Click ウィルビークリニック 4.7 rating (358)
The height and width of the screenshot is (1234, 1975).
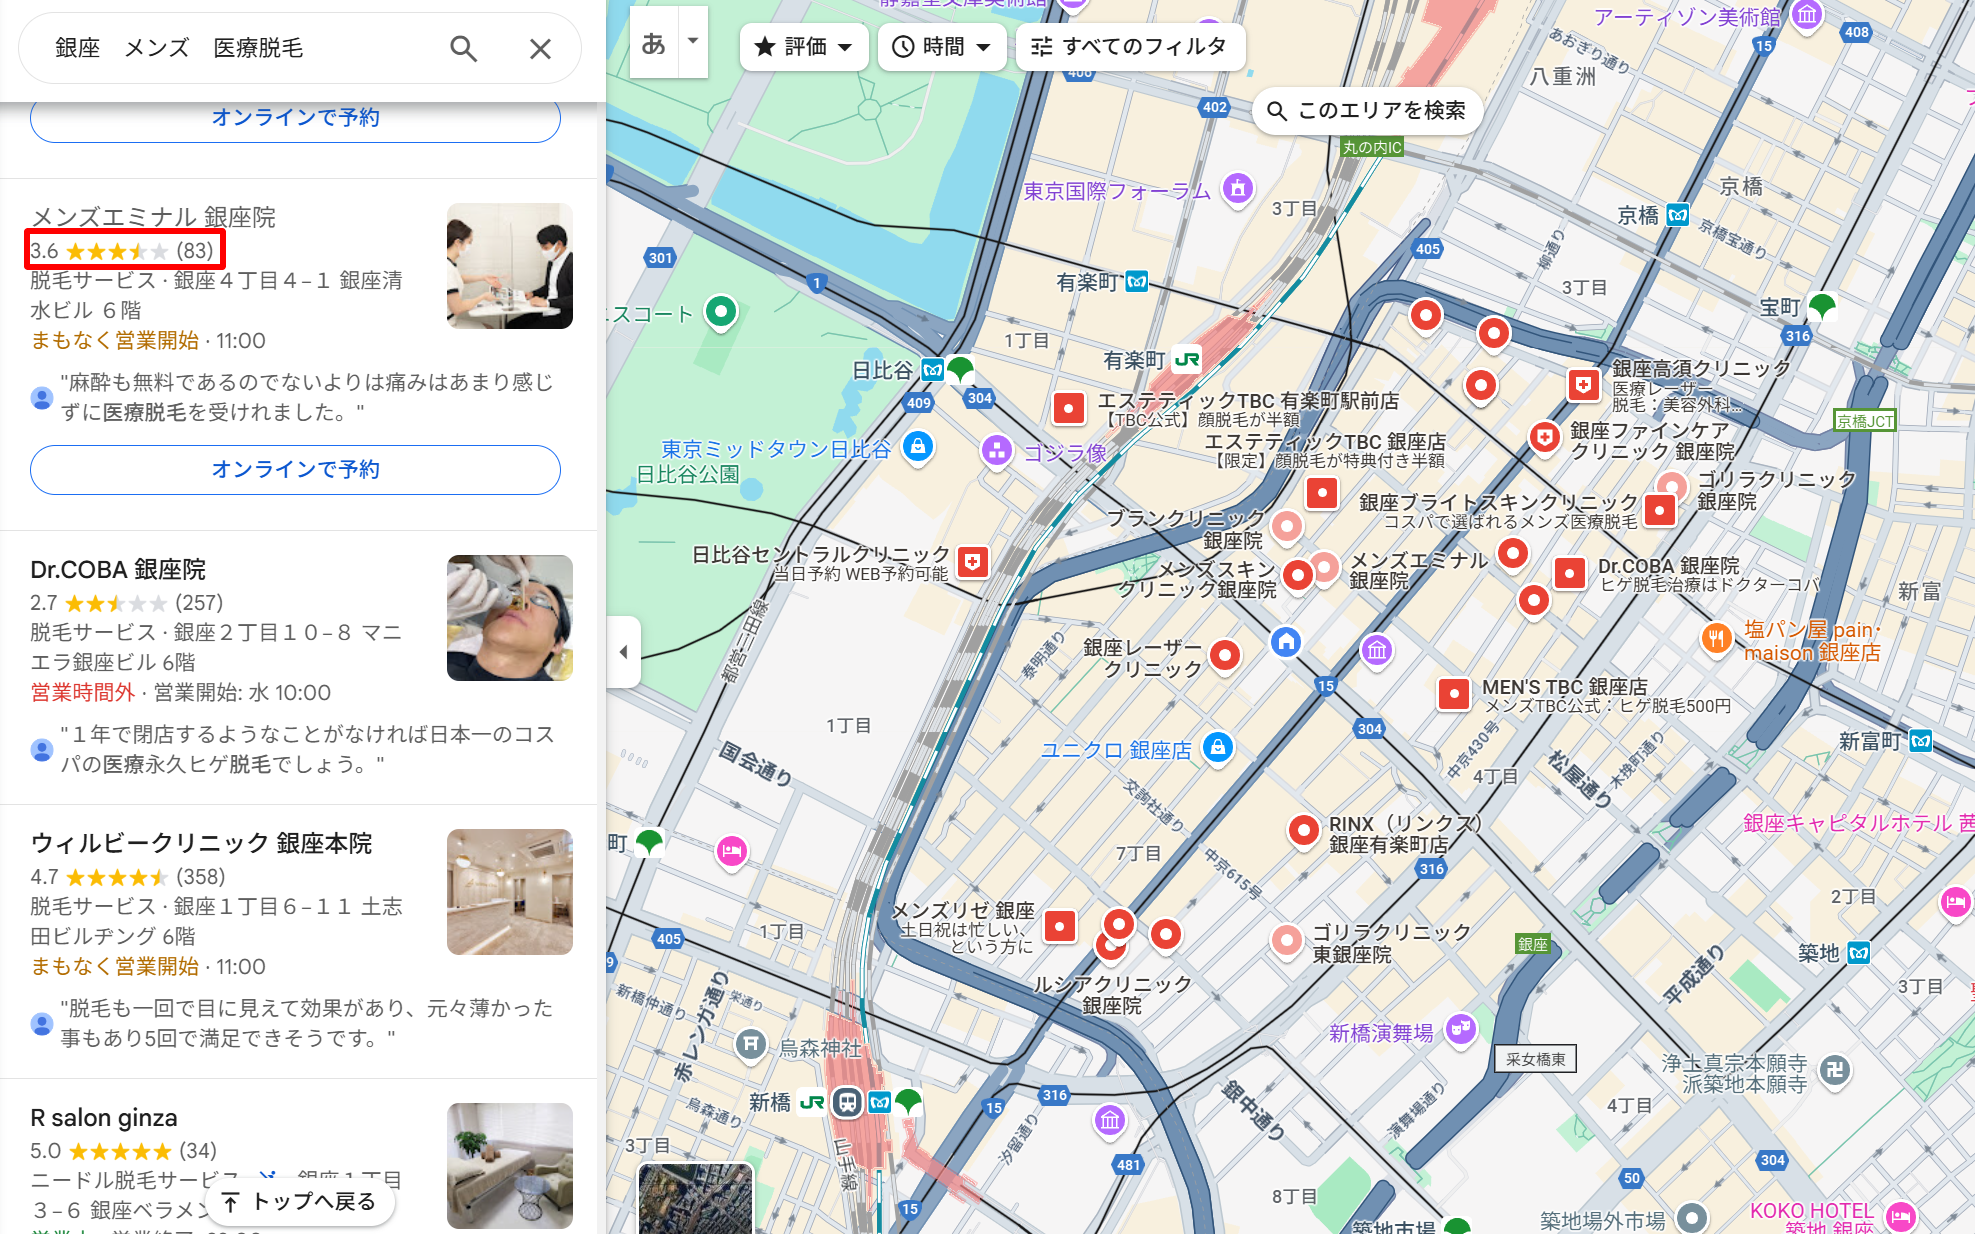pos(128,877)
